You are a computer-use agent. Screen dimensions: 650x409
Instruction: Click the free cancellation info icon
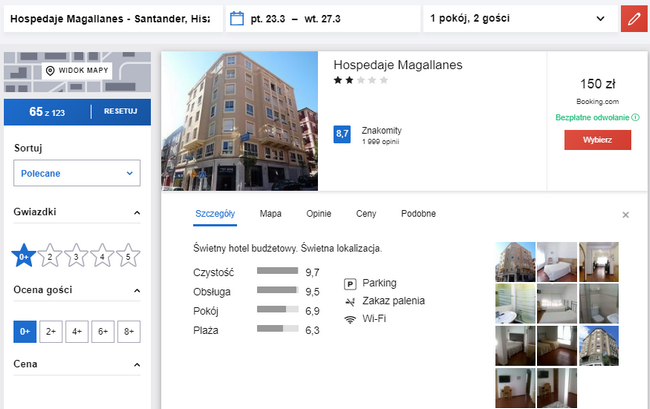[635, 118]
